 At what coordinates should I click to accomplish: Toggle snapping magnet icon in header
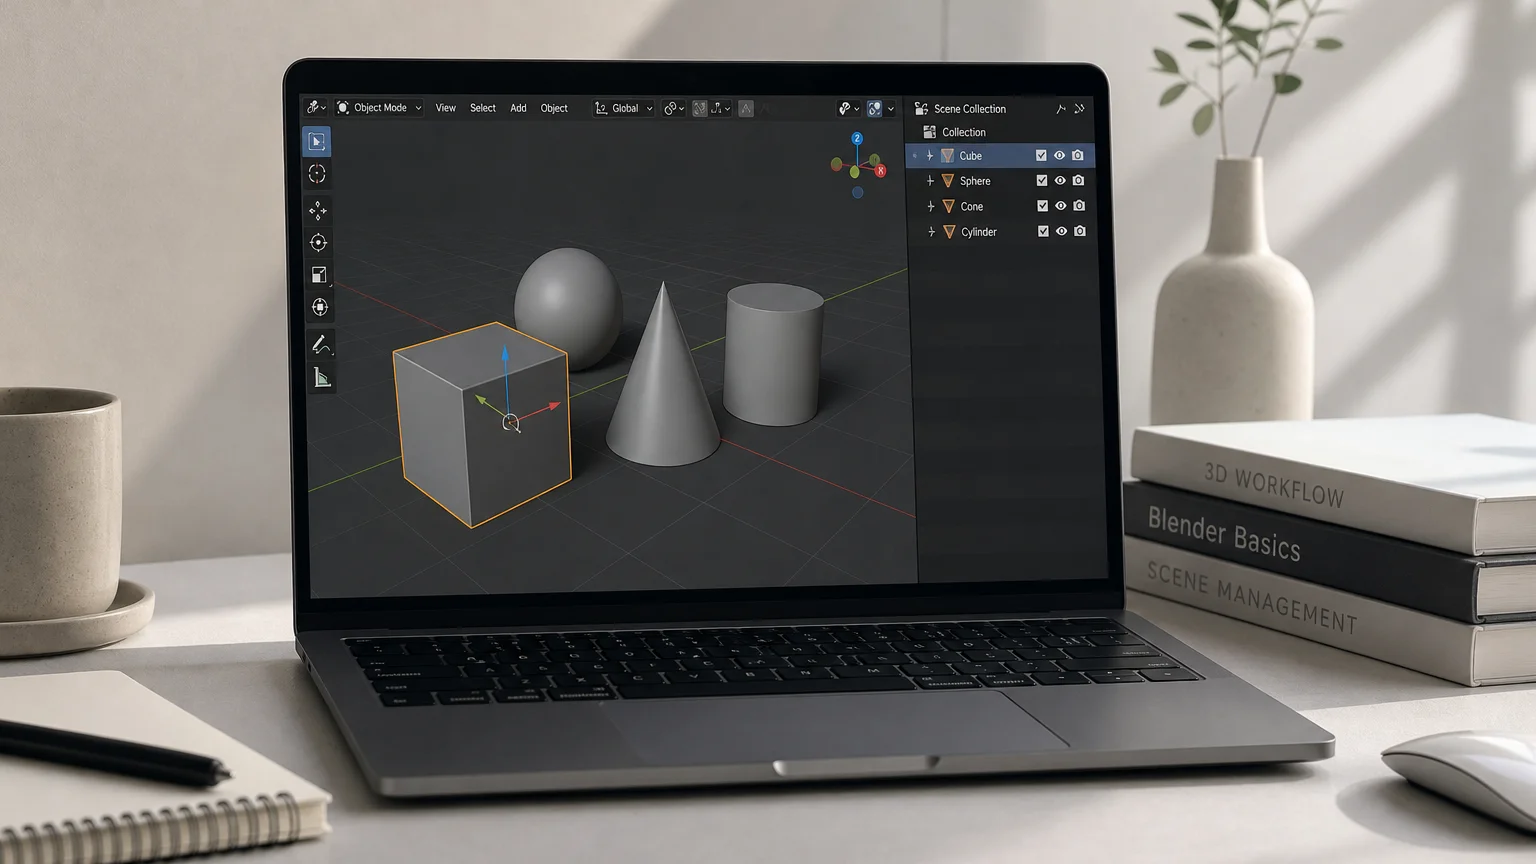(700, 108)
